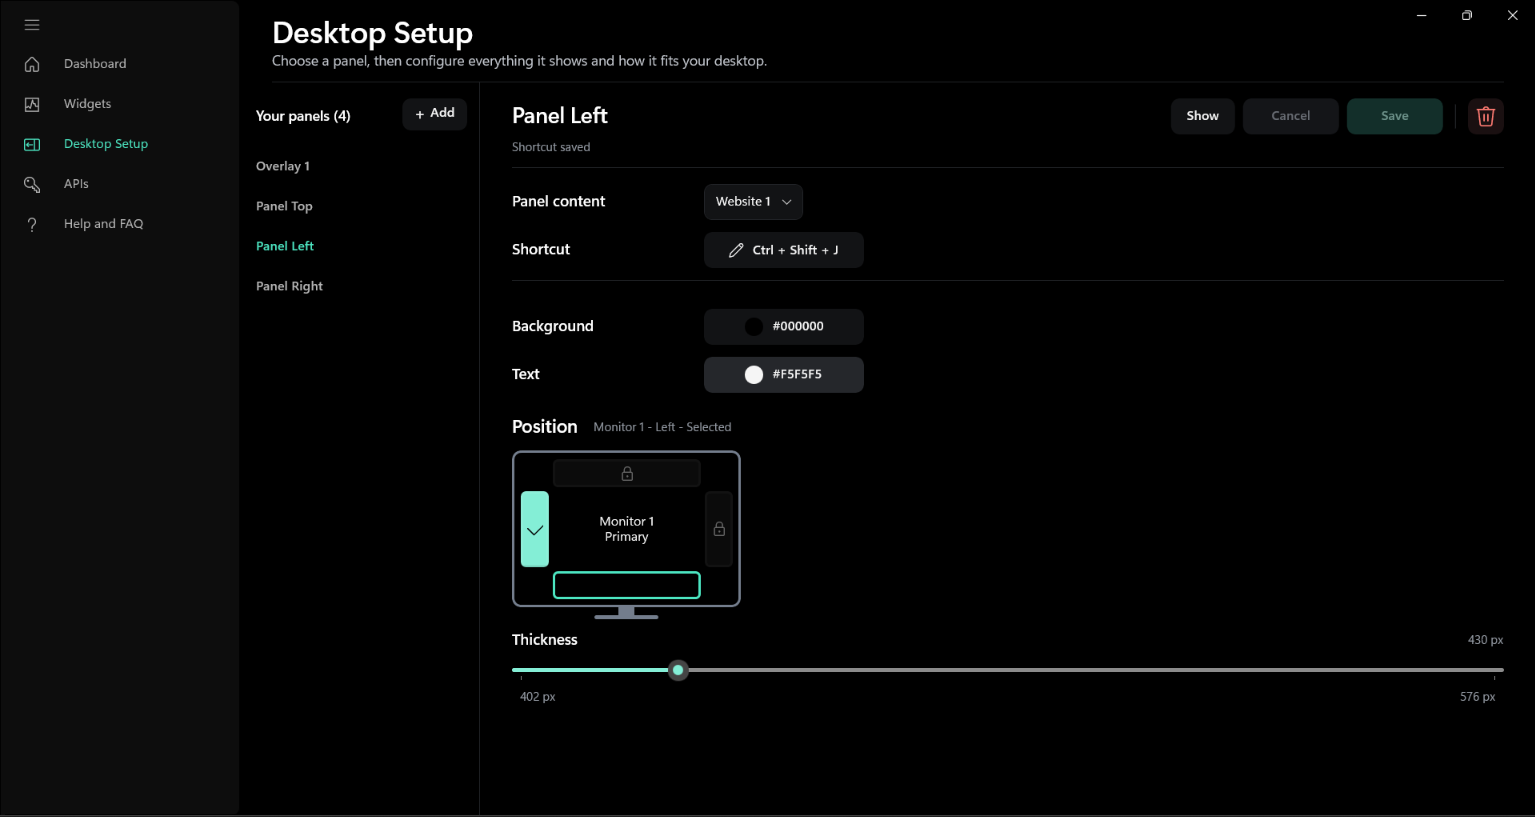The height and width of the screenshot is (817, 1535).
Task: Minimize the application window
Action: click(1421, 15)
